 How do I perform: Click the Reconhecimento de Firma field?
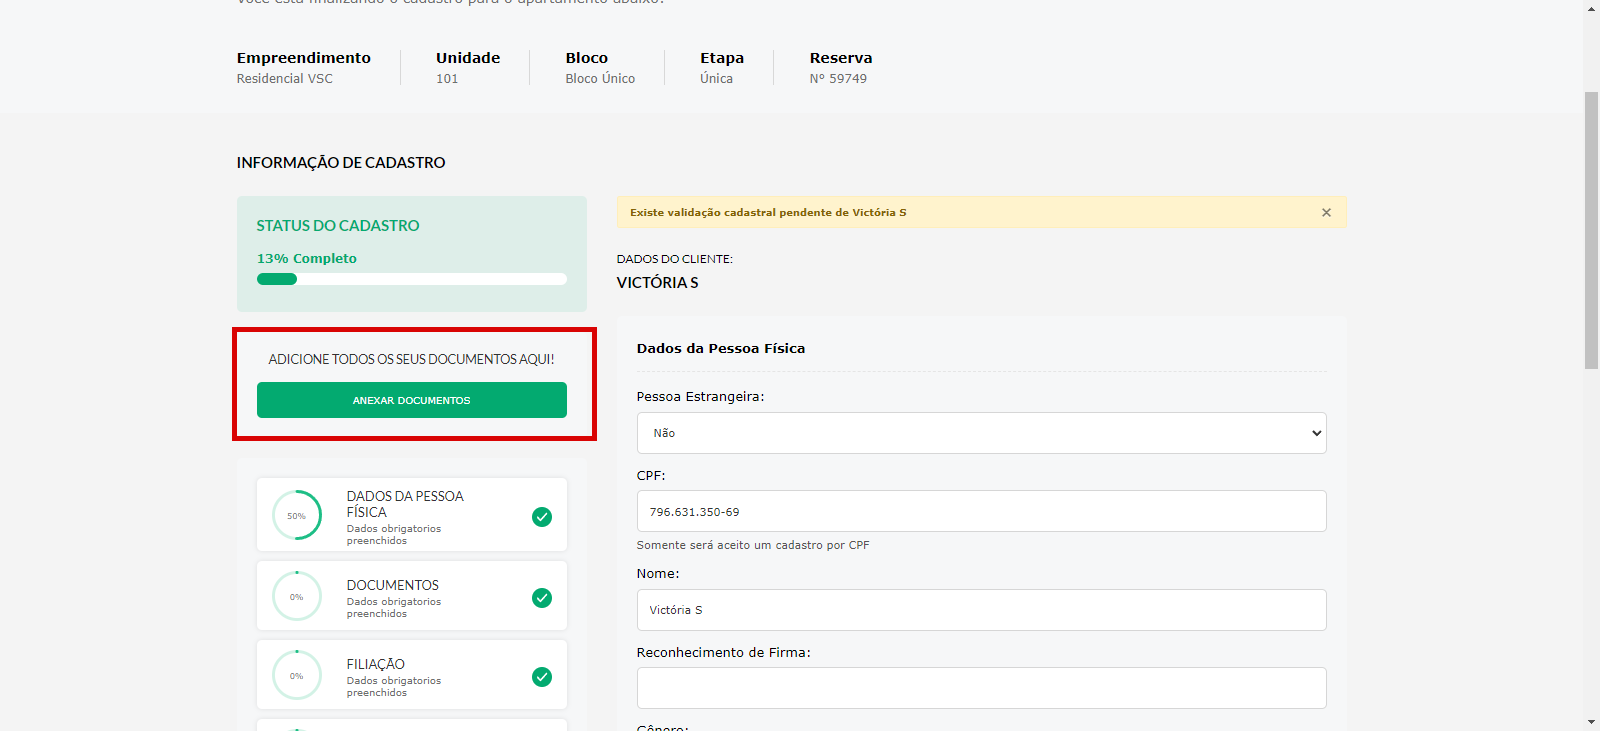[981, 688]
